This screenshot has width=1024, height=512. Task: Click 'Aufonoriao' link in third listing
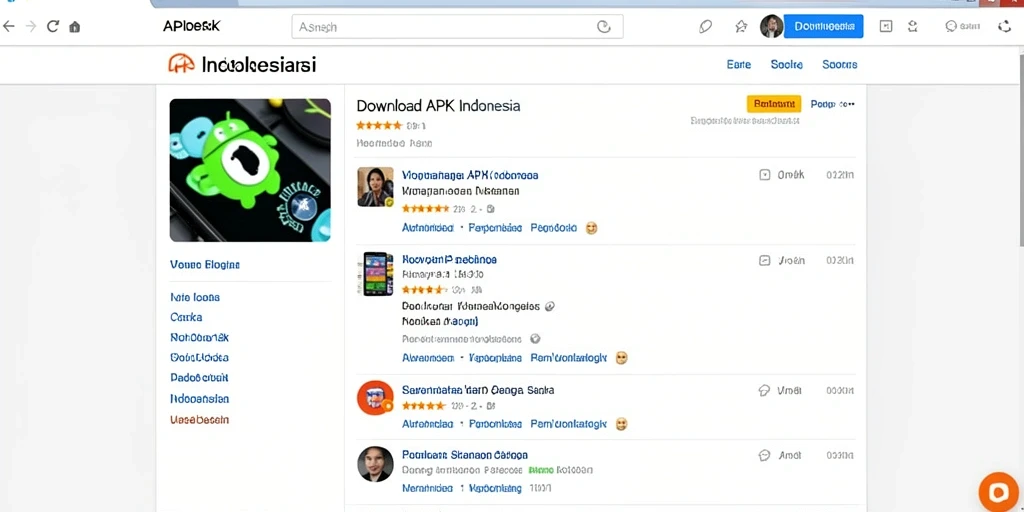(428, 424)
